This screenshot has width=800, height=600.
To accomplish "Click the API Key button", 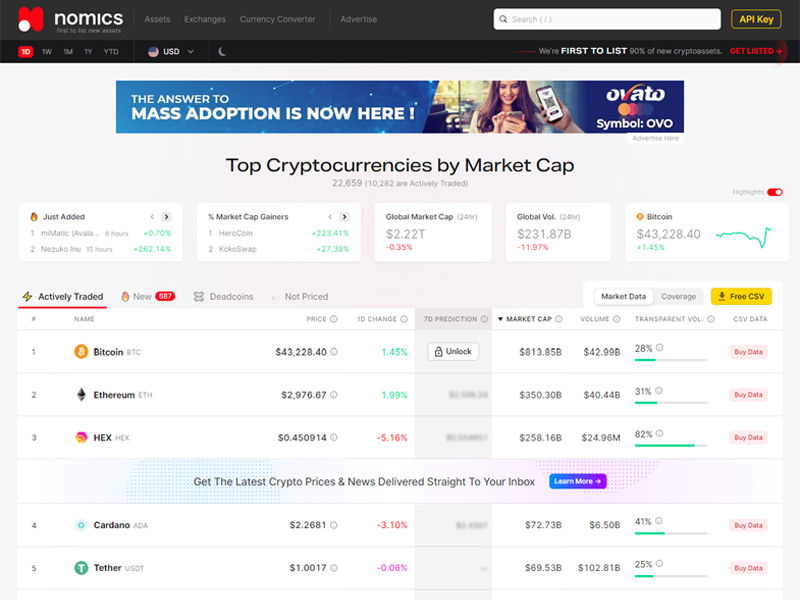I will [756, 19].
